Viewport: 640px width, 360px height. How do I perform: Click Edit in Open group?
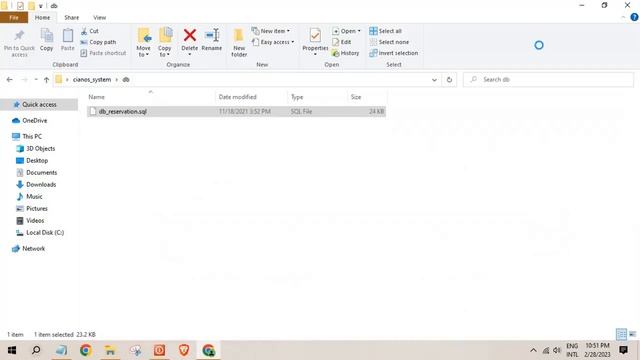342,42
